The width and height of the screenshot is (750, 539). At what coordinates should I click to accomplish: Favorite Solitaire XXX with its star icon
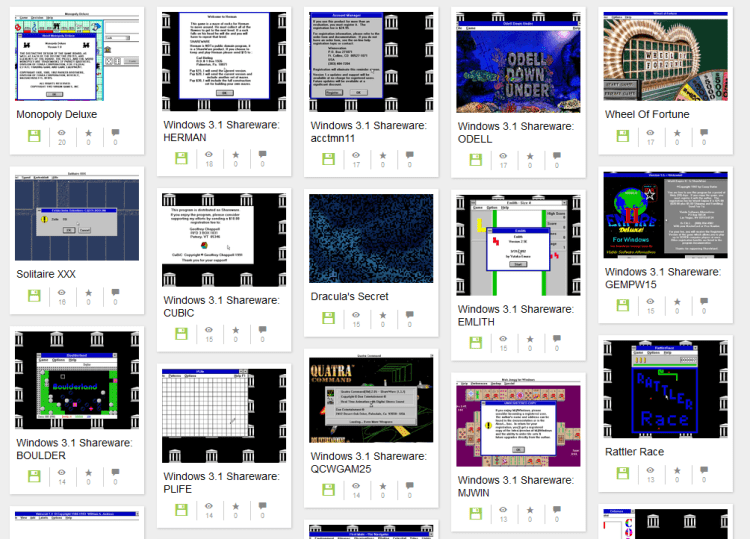pos(88,293)
